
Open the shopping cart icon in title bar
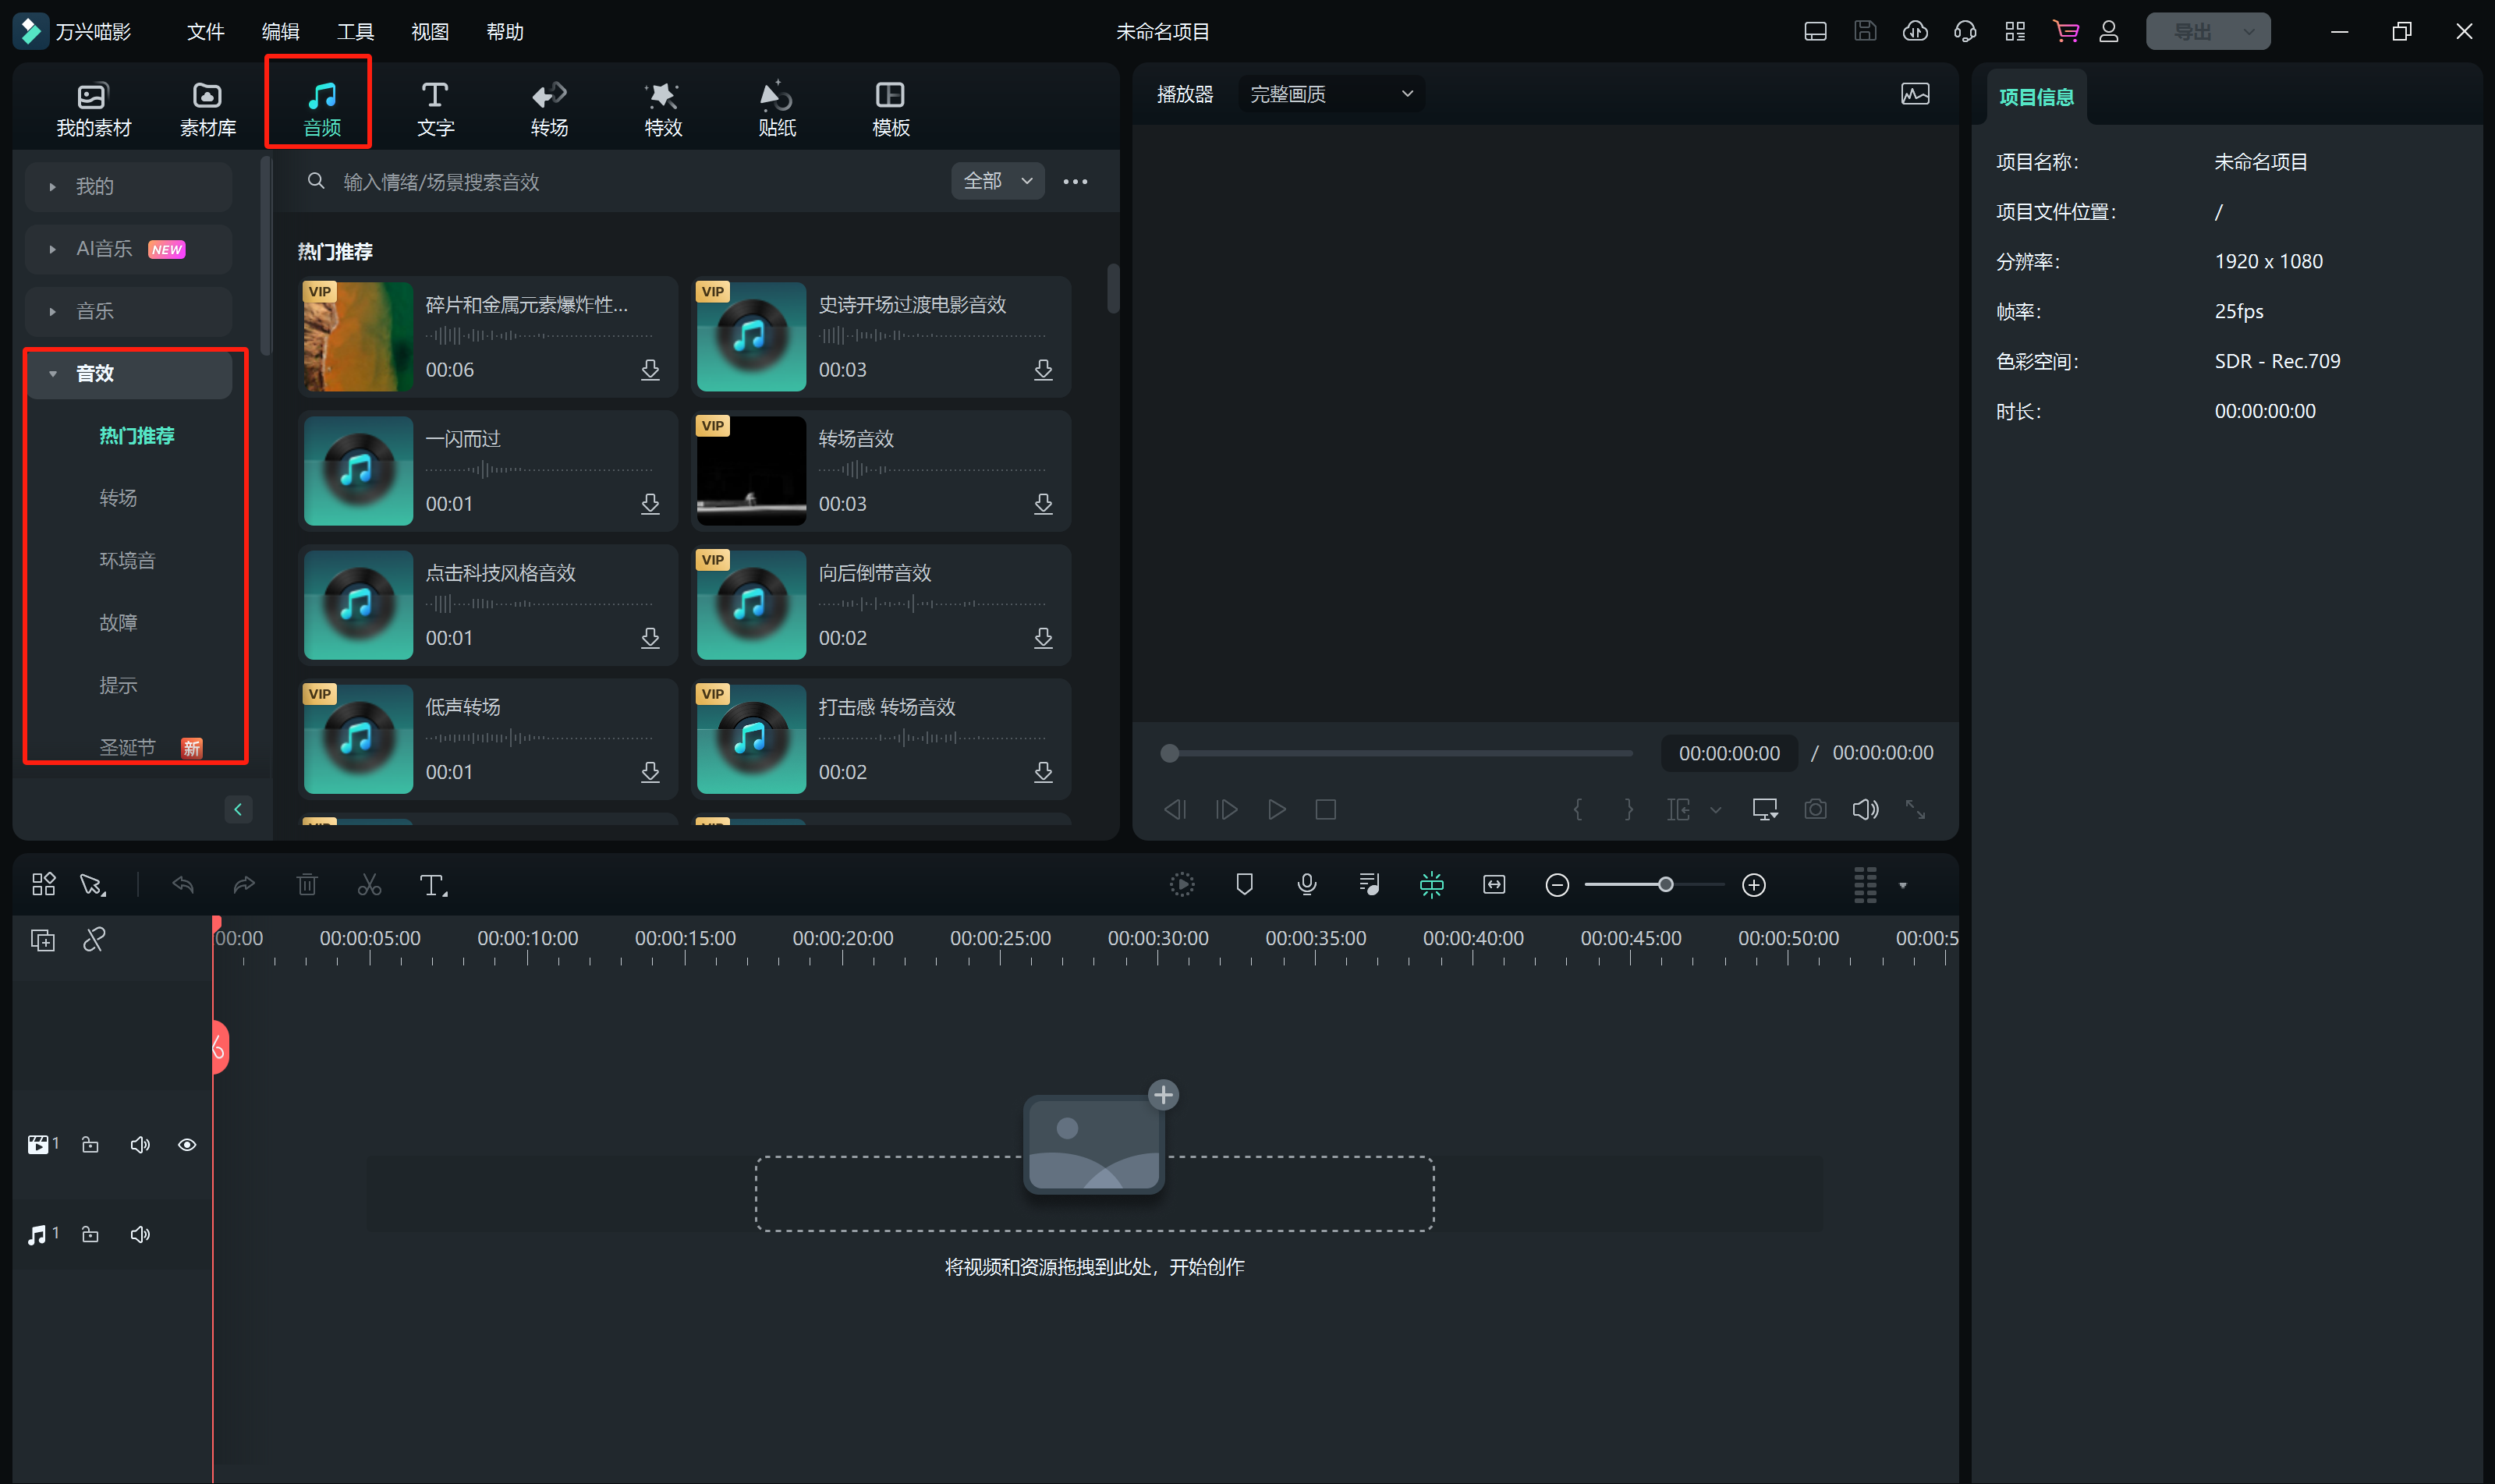(2065, 32)
